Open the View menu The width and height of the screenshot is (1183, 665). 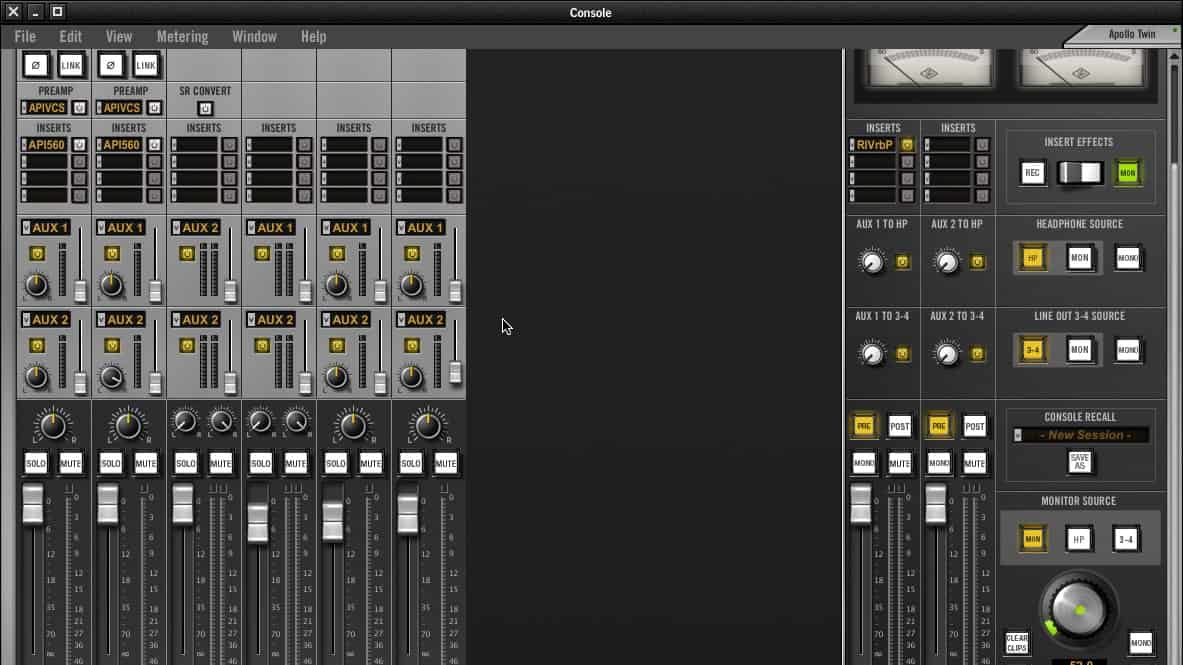119,37
